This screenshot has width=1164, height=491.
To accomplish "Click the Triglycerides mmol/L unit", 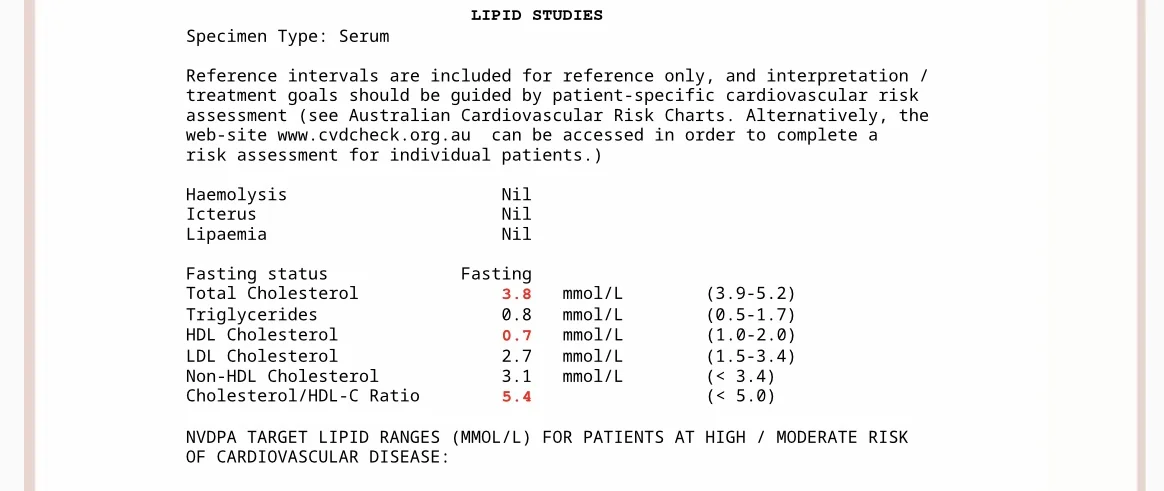I will coord(592,315).
